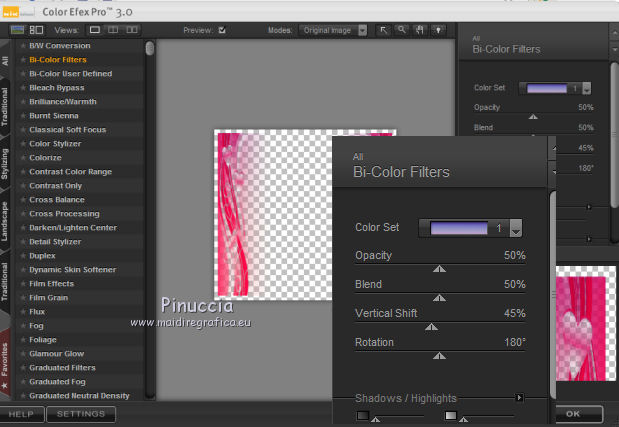Click the light highlights swatch in the enlarged panel
This screenshot has width=619, height=427.
(450, 415)
